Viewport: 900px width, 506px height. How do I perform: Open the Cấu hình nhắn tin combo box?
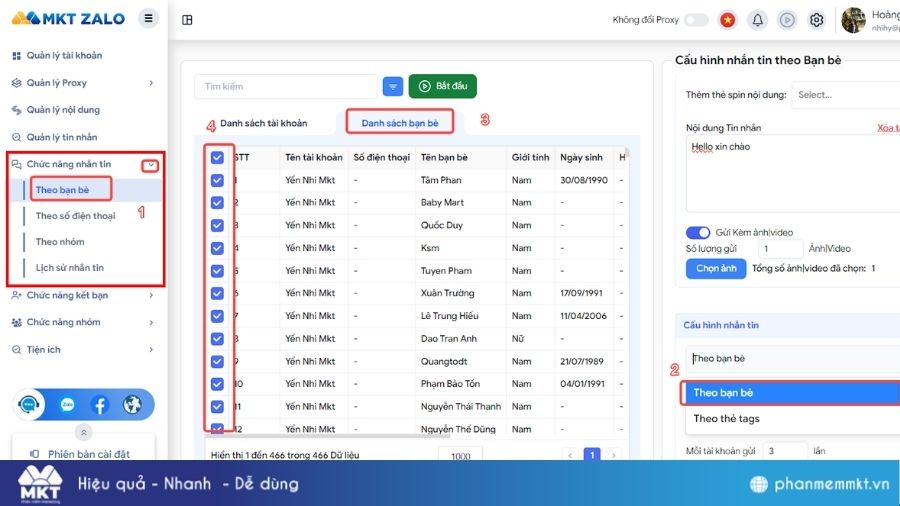(793, 359)
